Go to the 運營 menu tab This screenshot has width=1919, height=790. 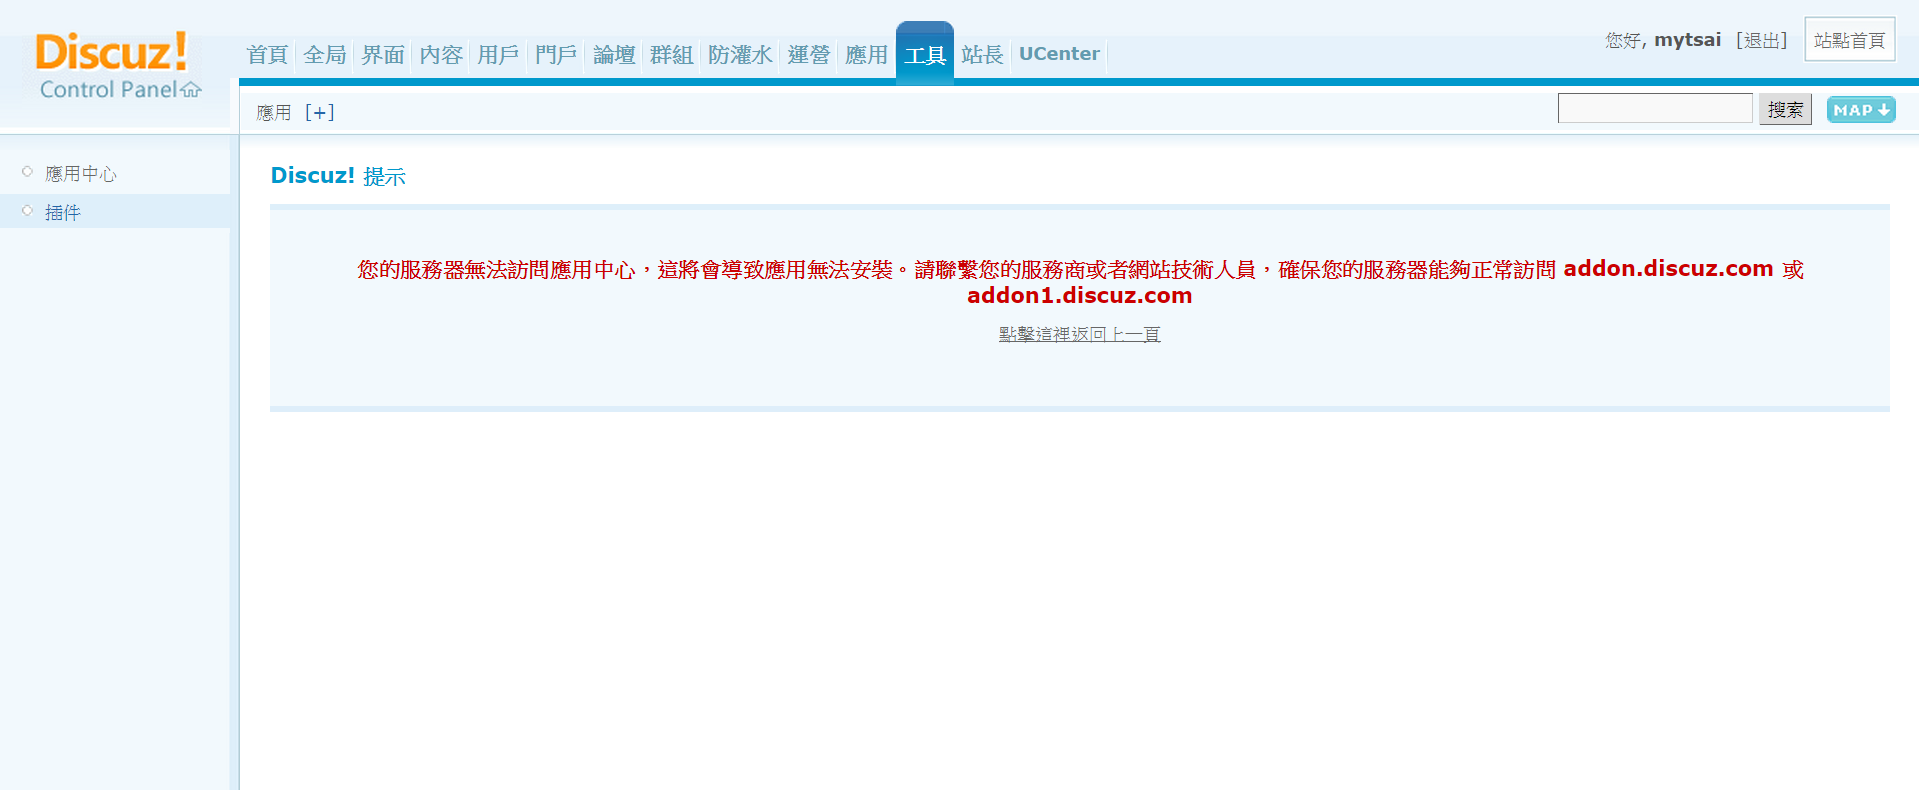[x=809, y=54]
